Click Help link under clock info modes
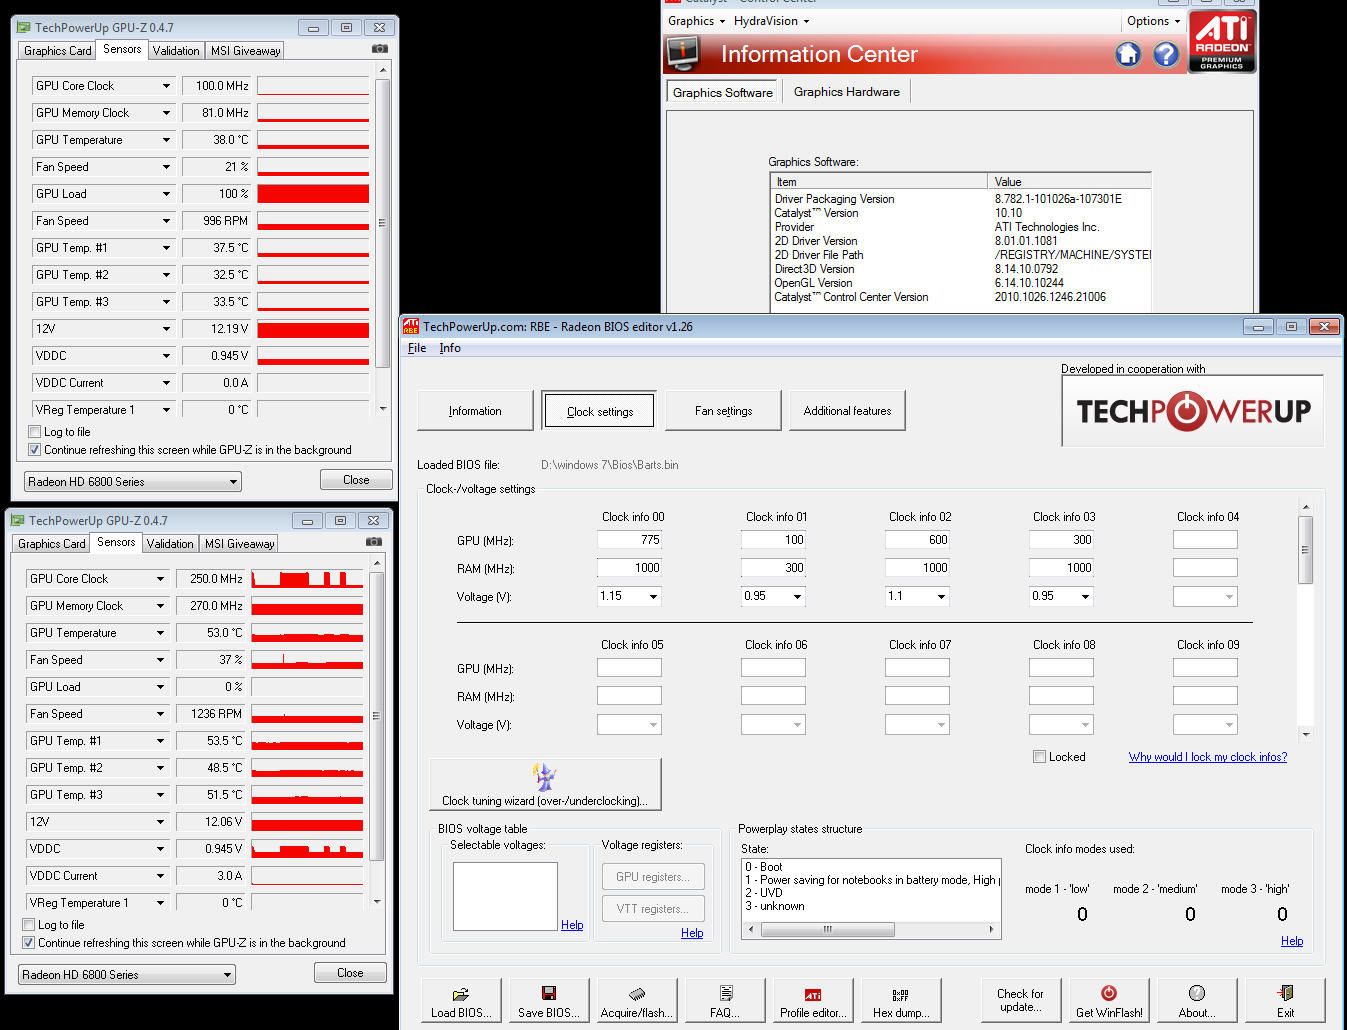The image size is (1347, 1030). [1292, 941]
